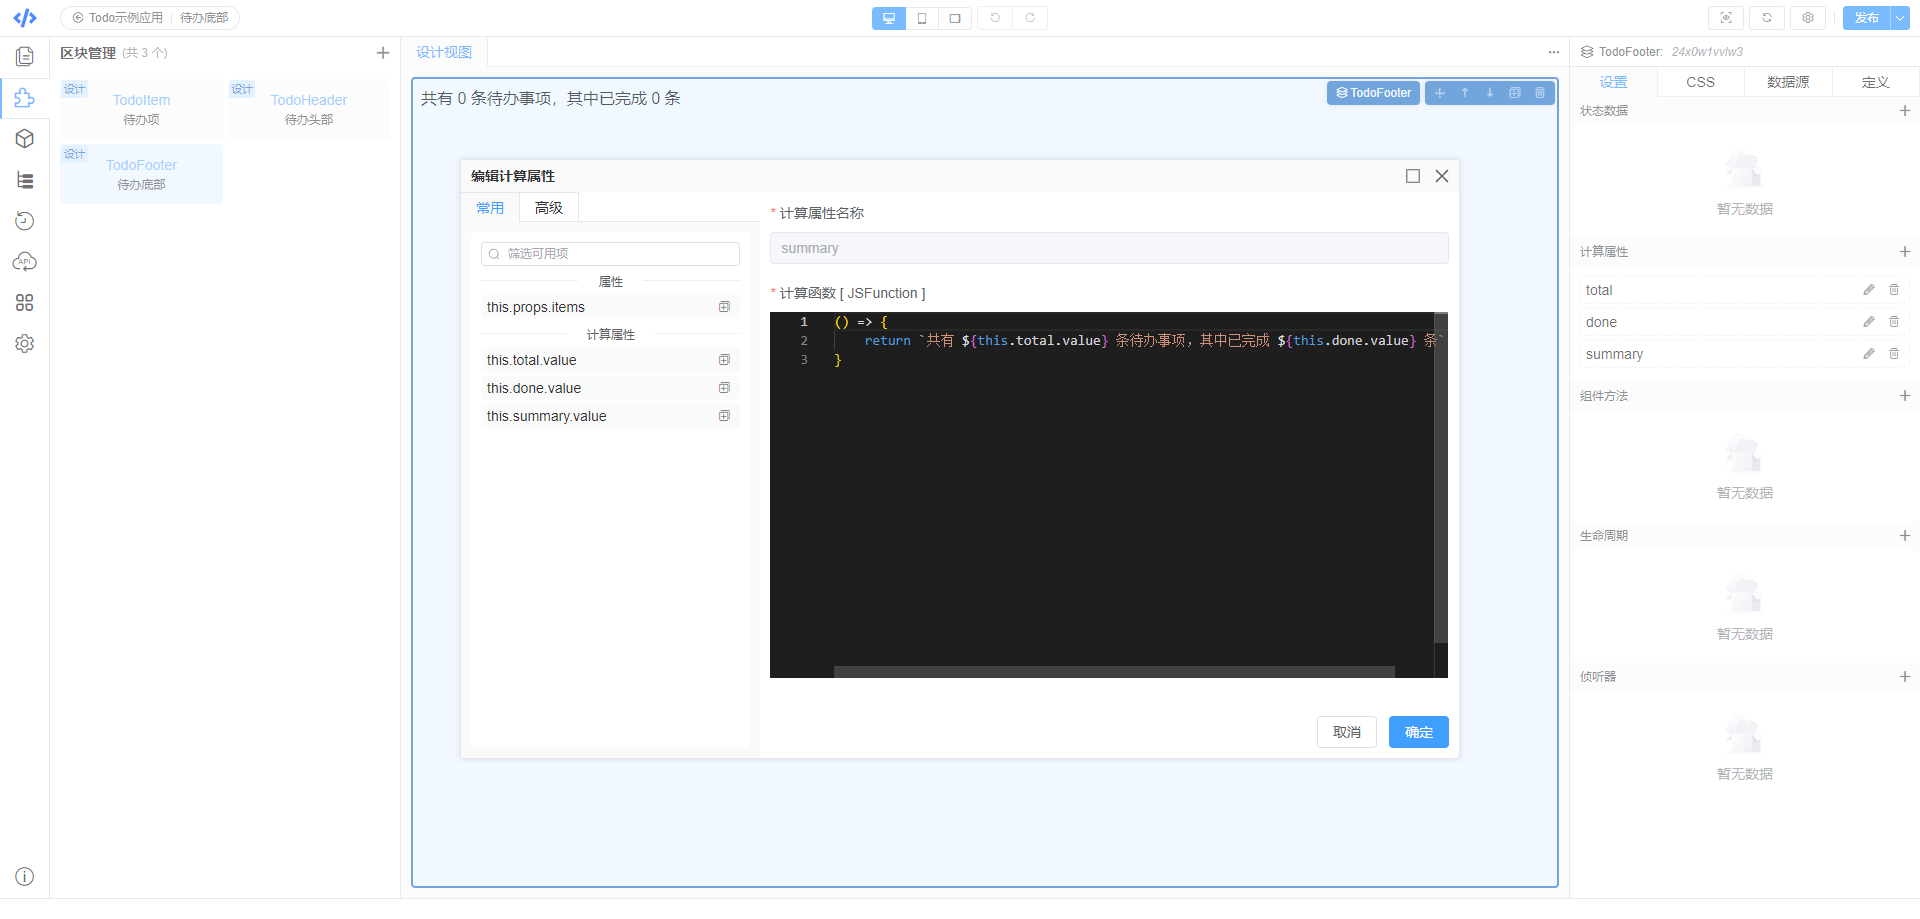
Task: Edit the done computed property
Action: (x=1869, y=322)
